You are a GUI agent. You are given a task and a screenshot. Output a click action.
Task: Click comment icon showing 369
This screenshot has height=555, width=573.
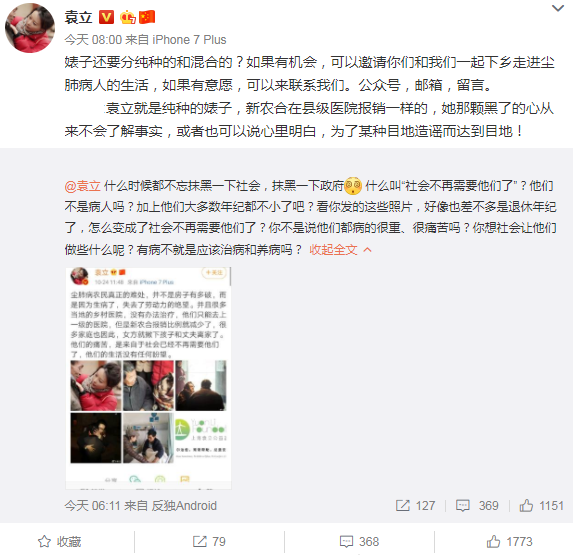463,506
